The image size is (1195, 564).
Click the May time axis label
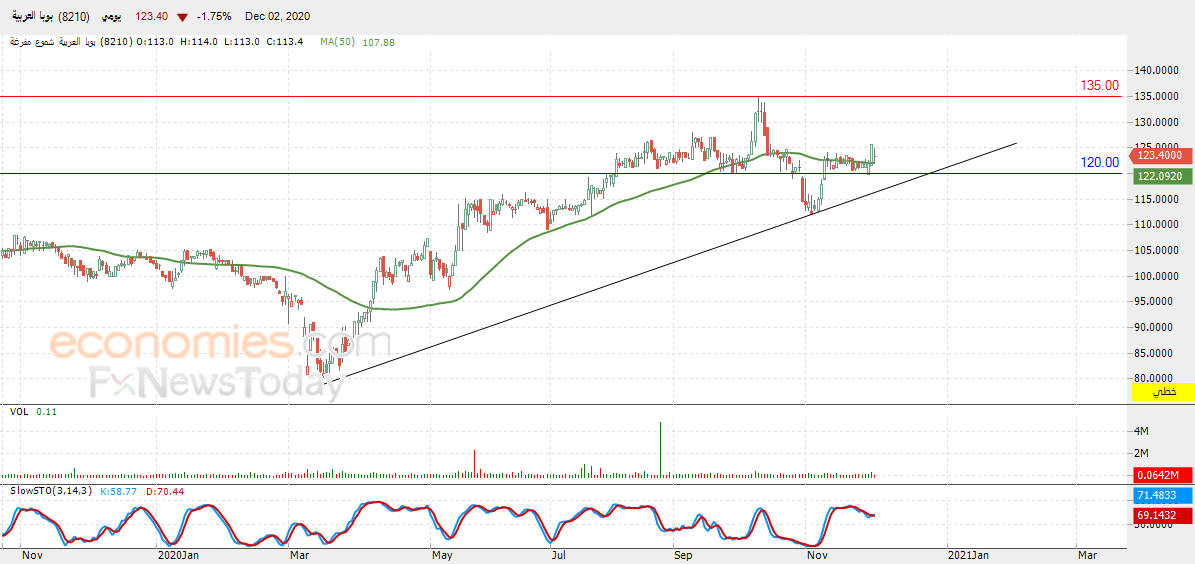pos(441,557)
